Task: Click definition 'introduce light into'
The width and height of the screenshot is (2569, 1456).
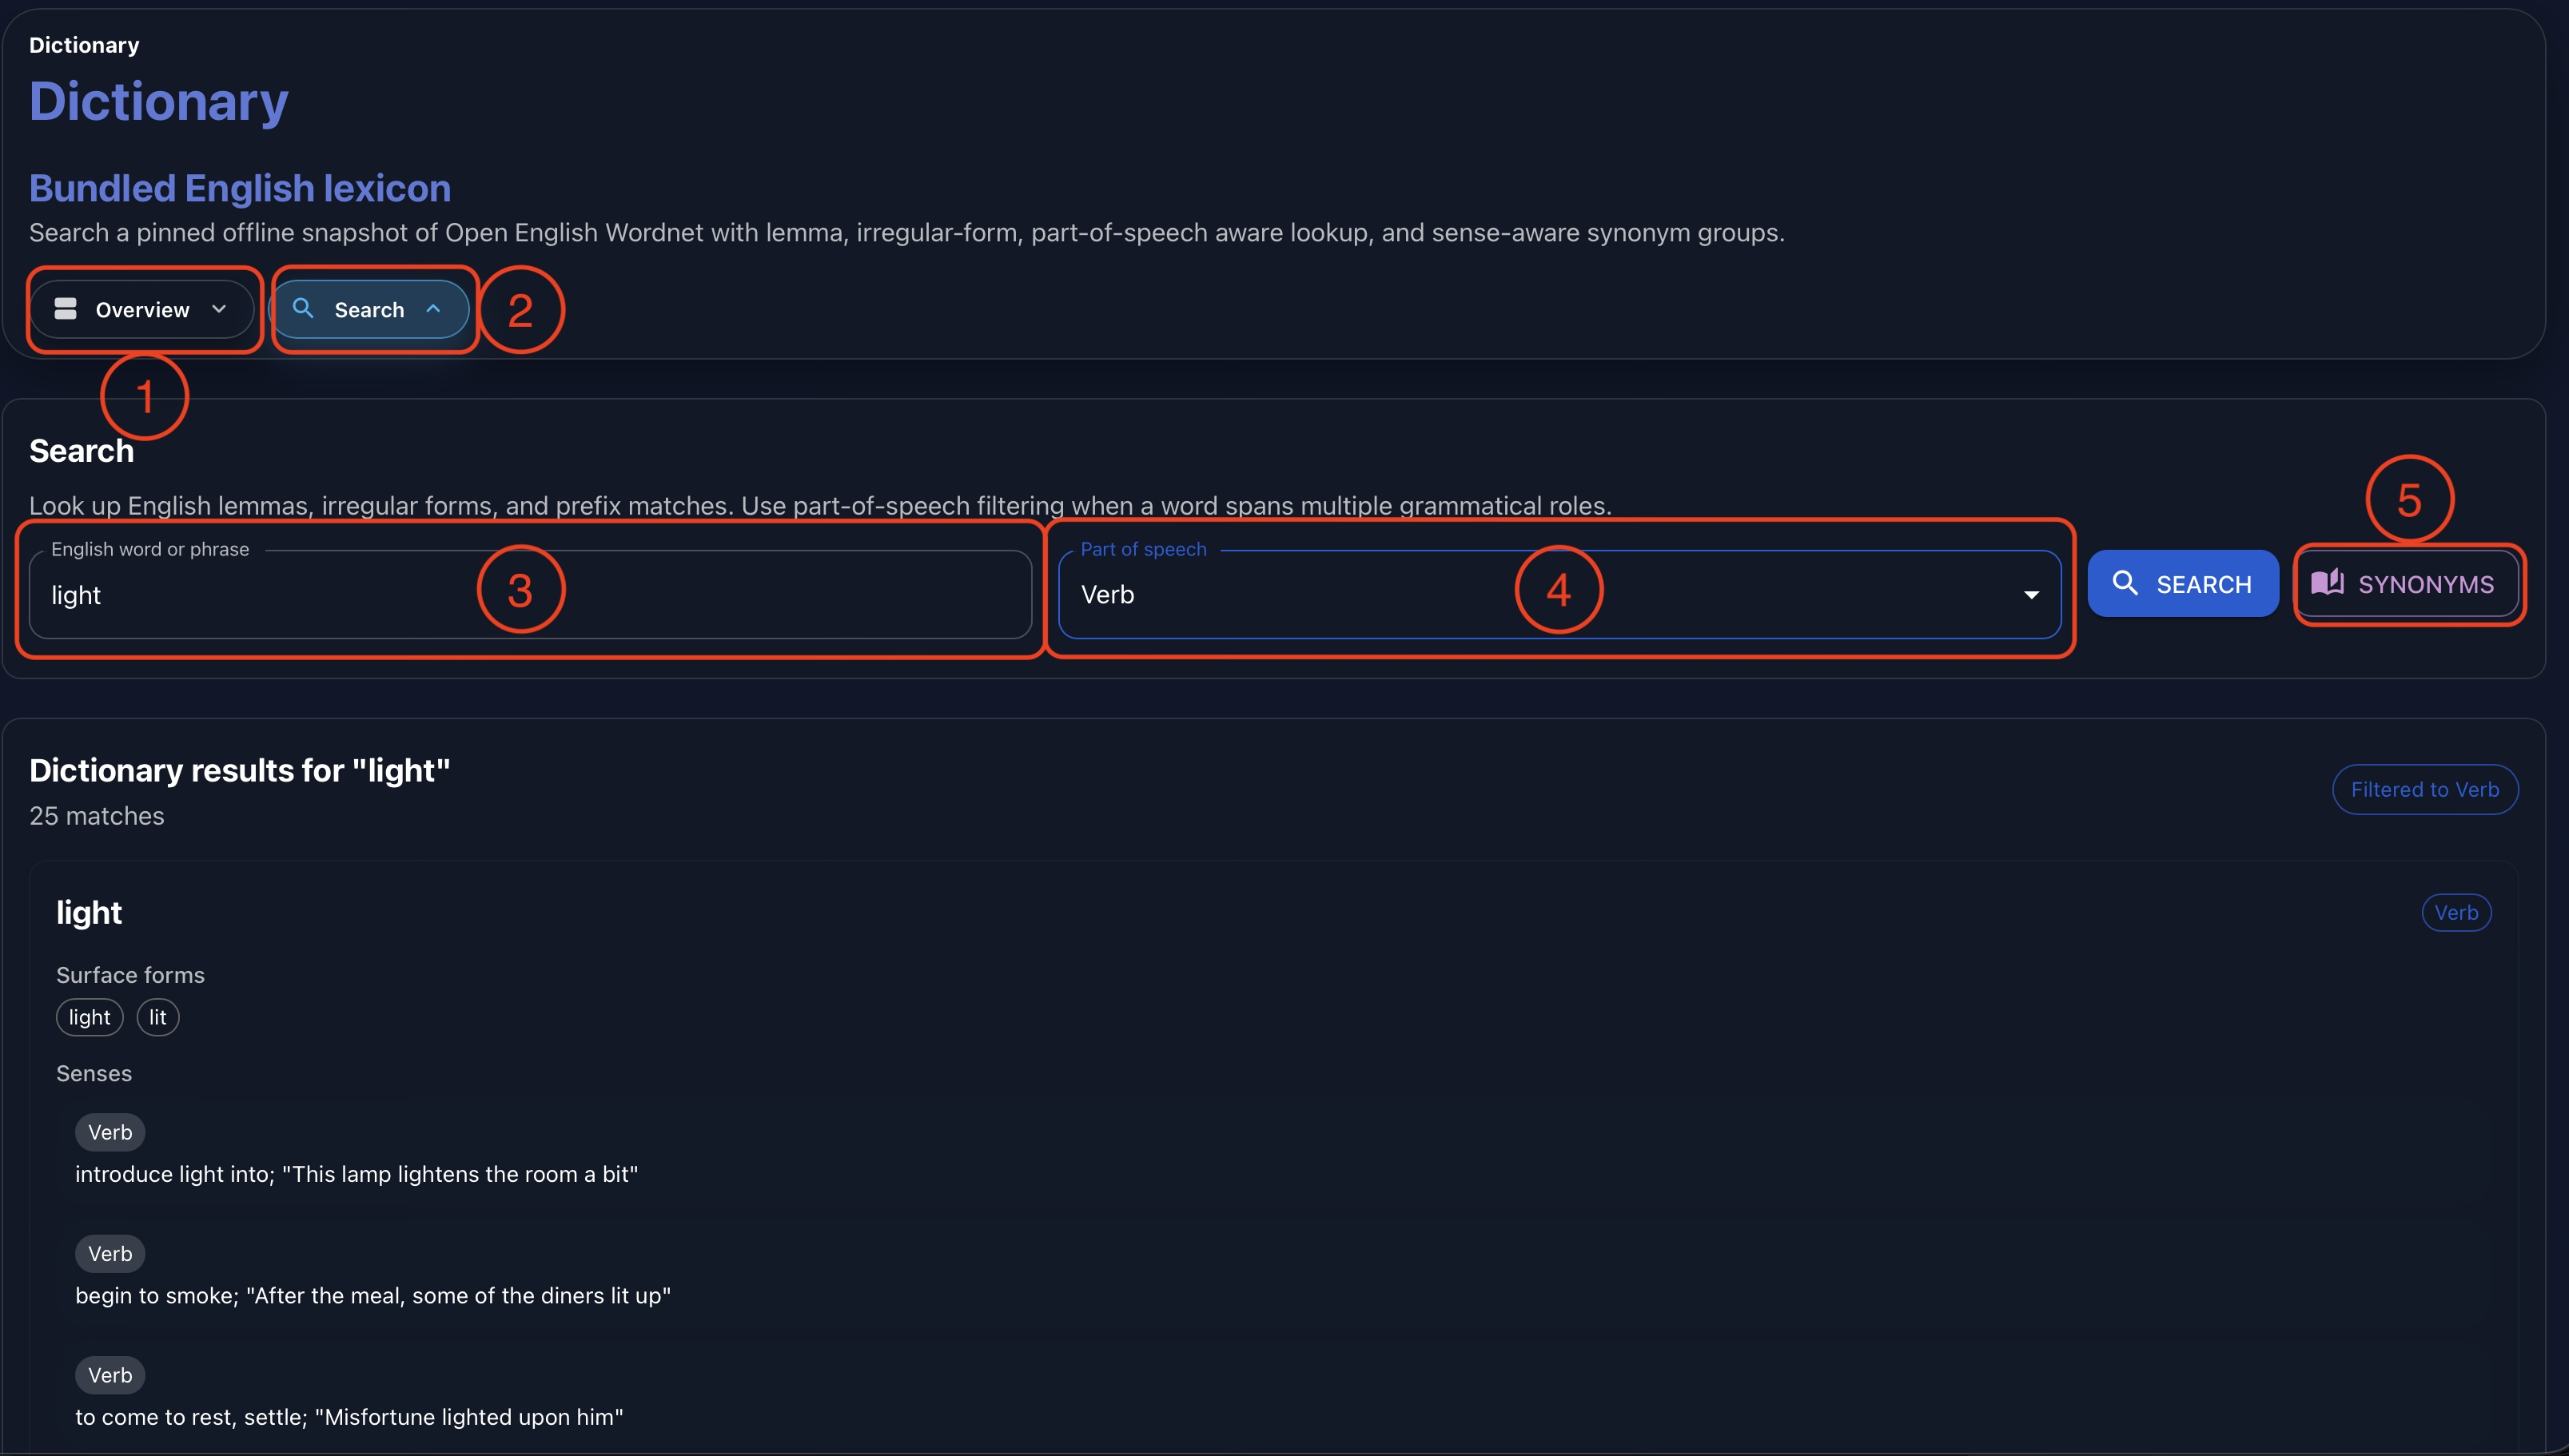Action: tap(357, 1175)
